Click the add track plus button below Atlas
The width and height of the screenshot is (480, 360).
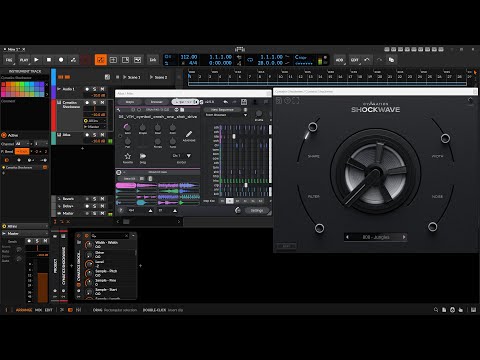click(x=82, y=148)
